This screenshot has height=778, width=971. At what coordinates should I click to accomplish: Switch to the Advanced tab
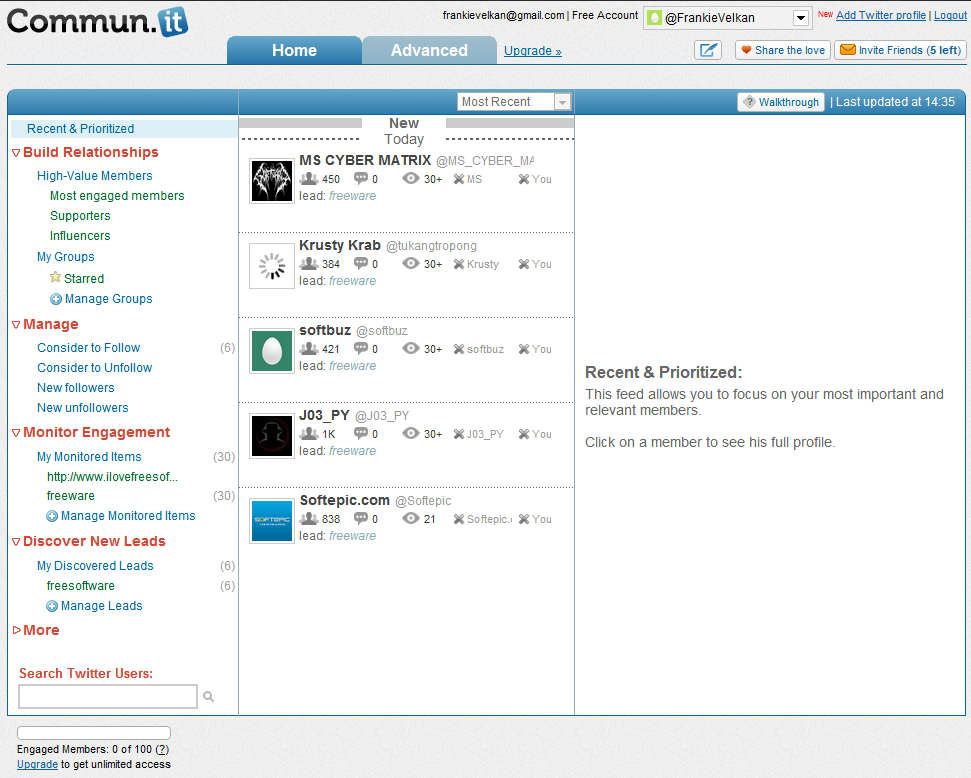(429, 50)
